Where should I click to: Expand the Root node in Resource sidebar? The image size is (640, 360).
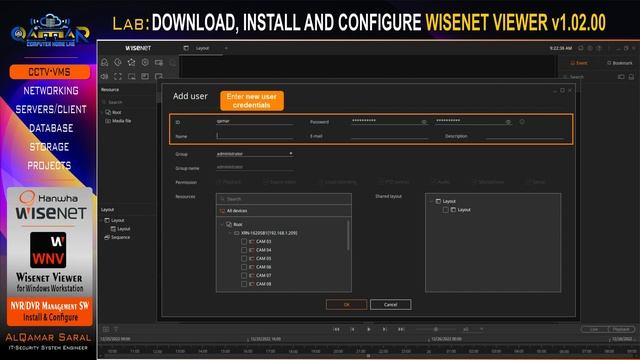[102, 112]
